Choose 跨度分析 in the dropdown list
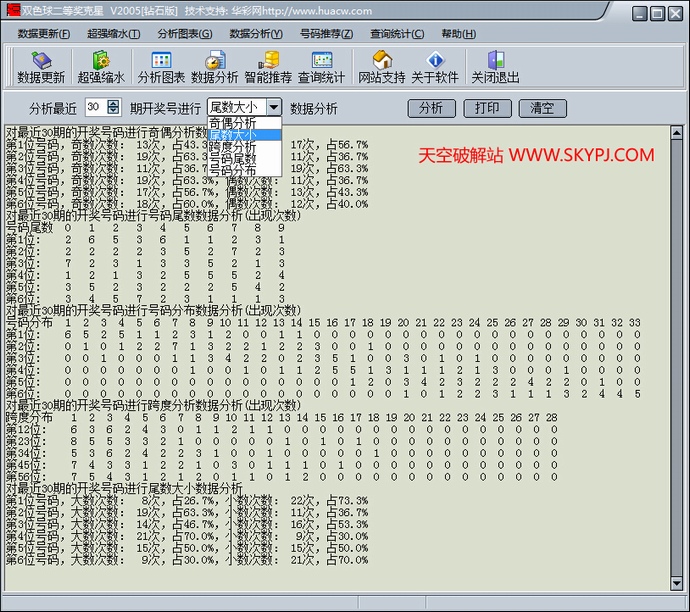Image resolution: width=690 pixels, height=612 pixels. [x=232, y=147]
